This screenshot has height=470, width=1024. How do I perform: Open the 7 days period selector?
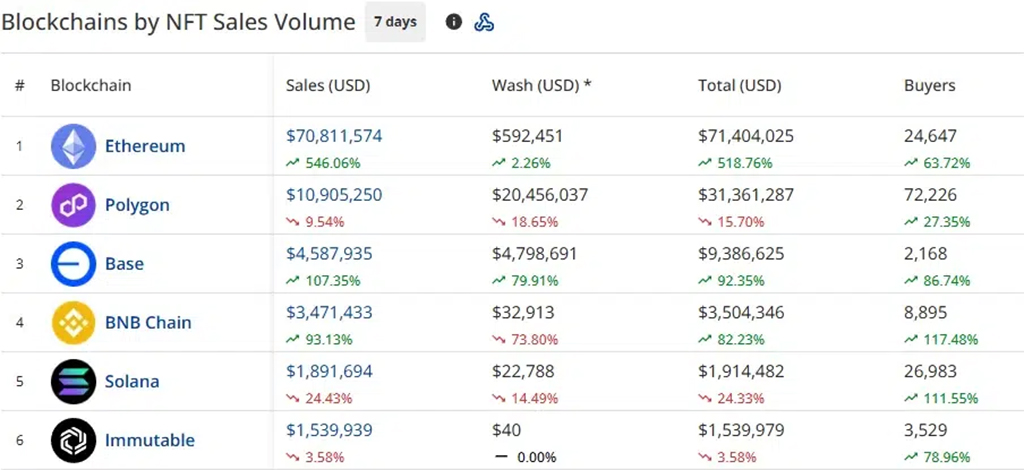point(395,22)
